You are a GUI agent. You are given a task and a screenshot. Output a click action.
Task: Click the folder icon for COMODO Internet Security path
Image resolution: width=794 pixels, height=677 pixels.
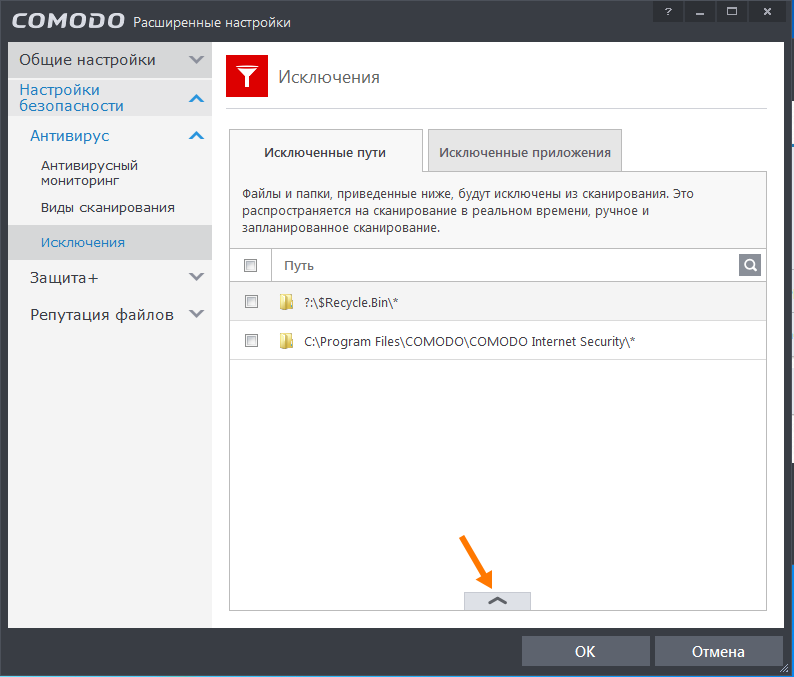click(x=286, y=341)
